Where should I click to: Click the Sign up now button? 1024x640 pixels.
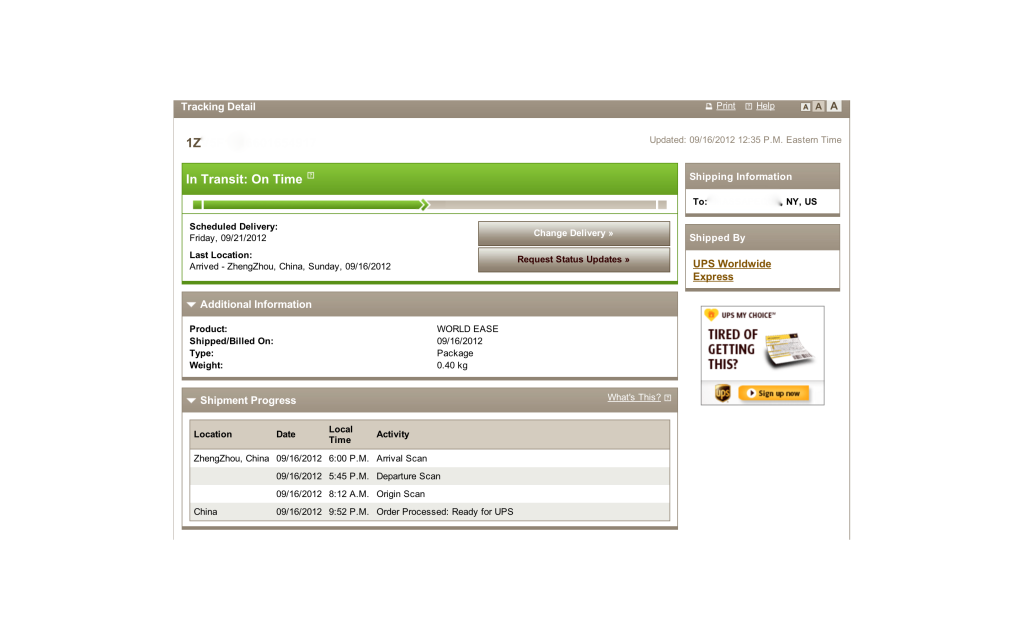(774, 393)
